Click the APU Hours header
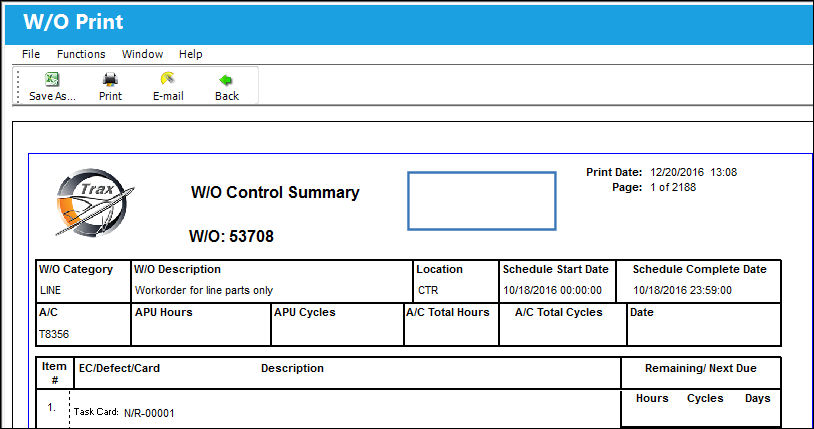 click(164, 313)
